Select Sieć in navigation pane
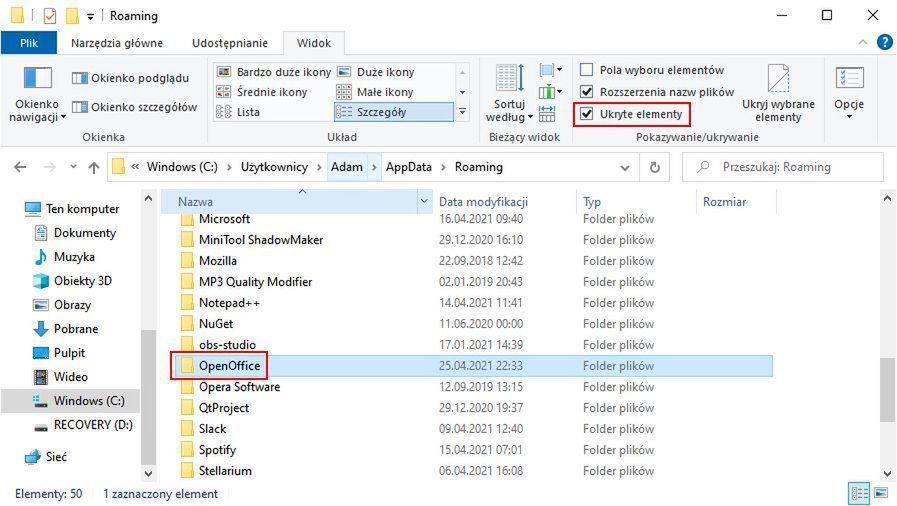897x506 pixels. coord(46,457)
